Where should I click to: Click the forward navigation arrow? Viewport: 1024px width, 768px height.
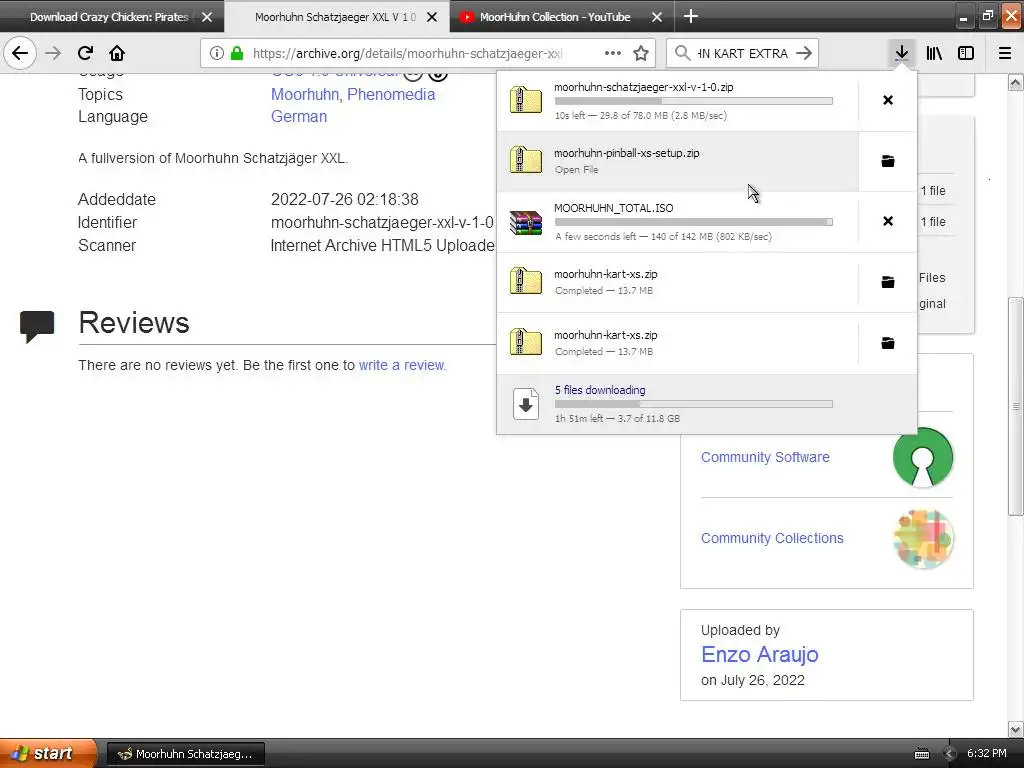coord(53,53)
